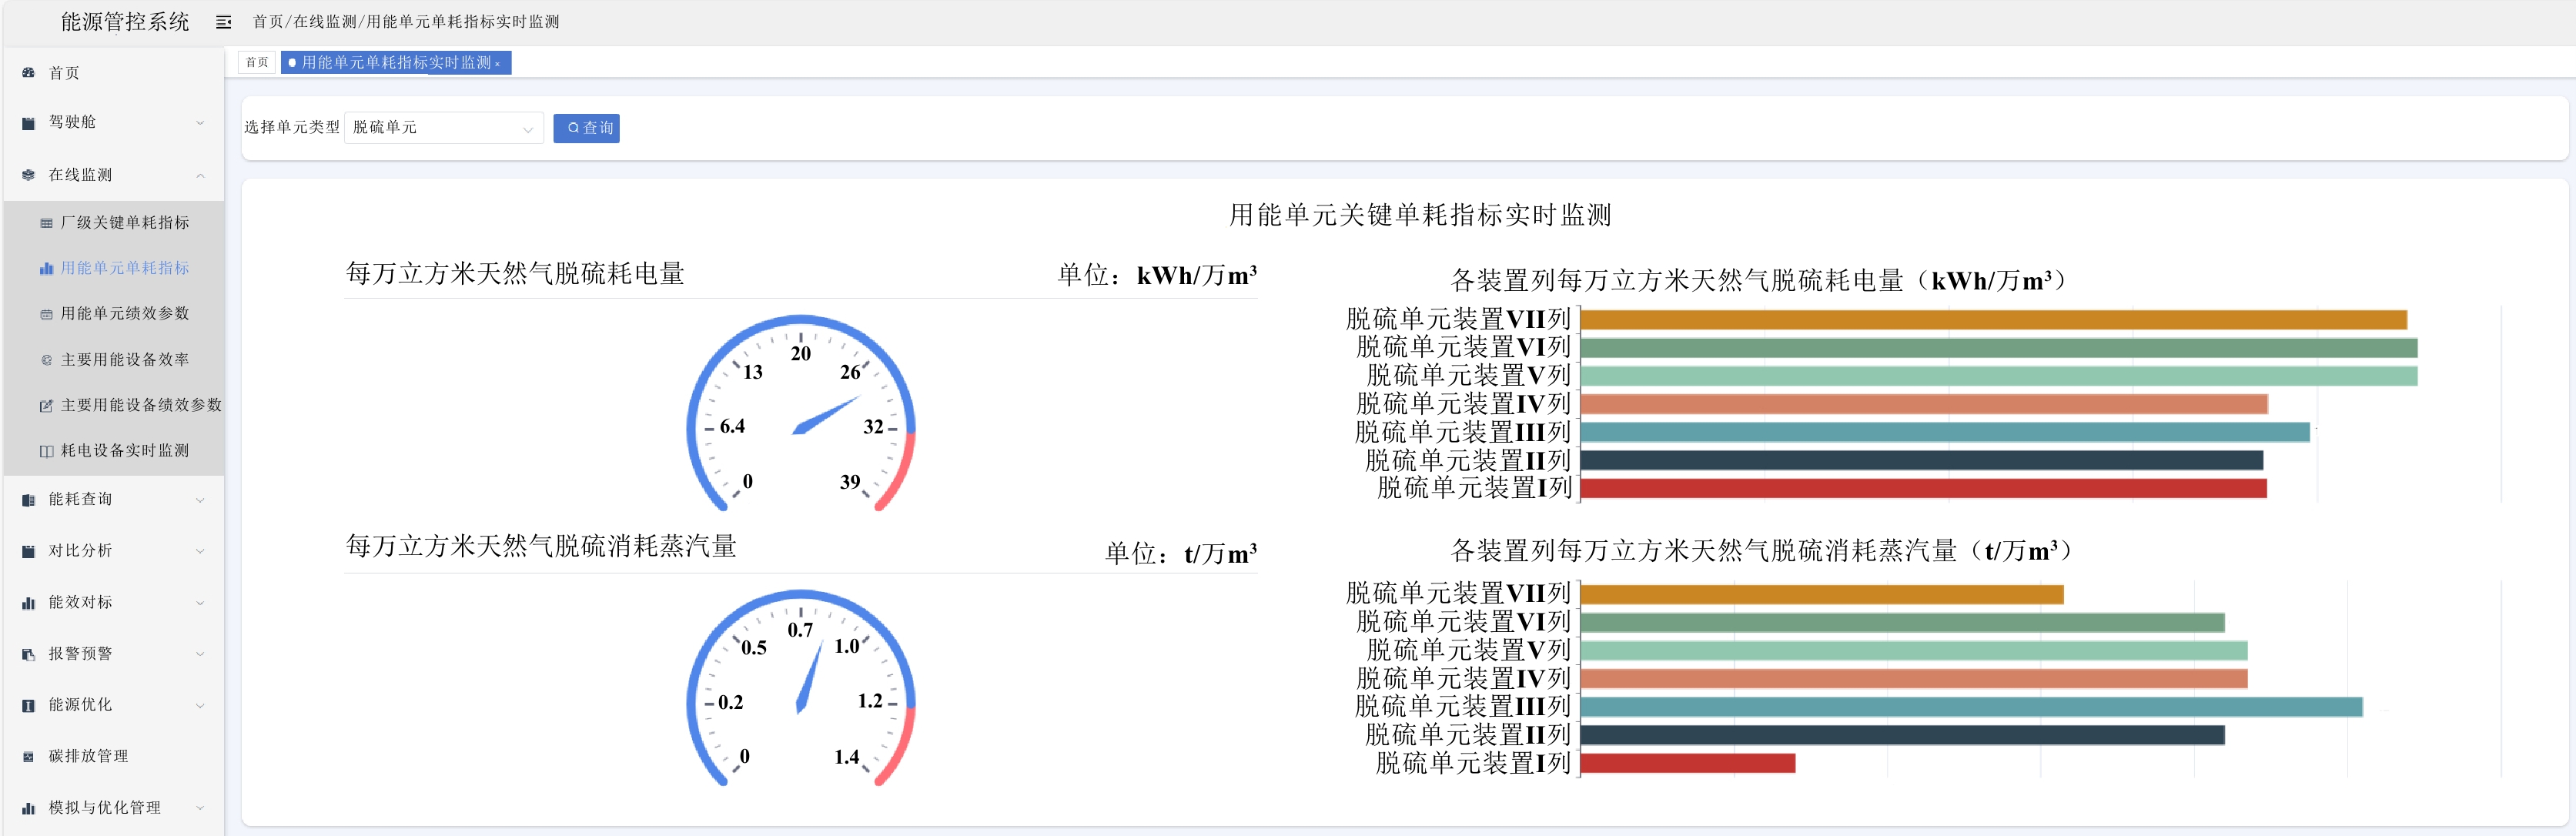Select the 厂级关键单耗指标 table icon

pos(46,223)
